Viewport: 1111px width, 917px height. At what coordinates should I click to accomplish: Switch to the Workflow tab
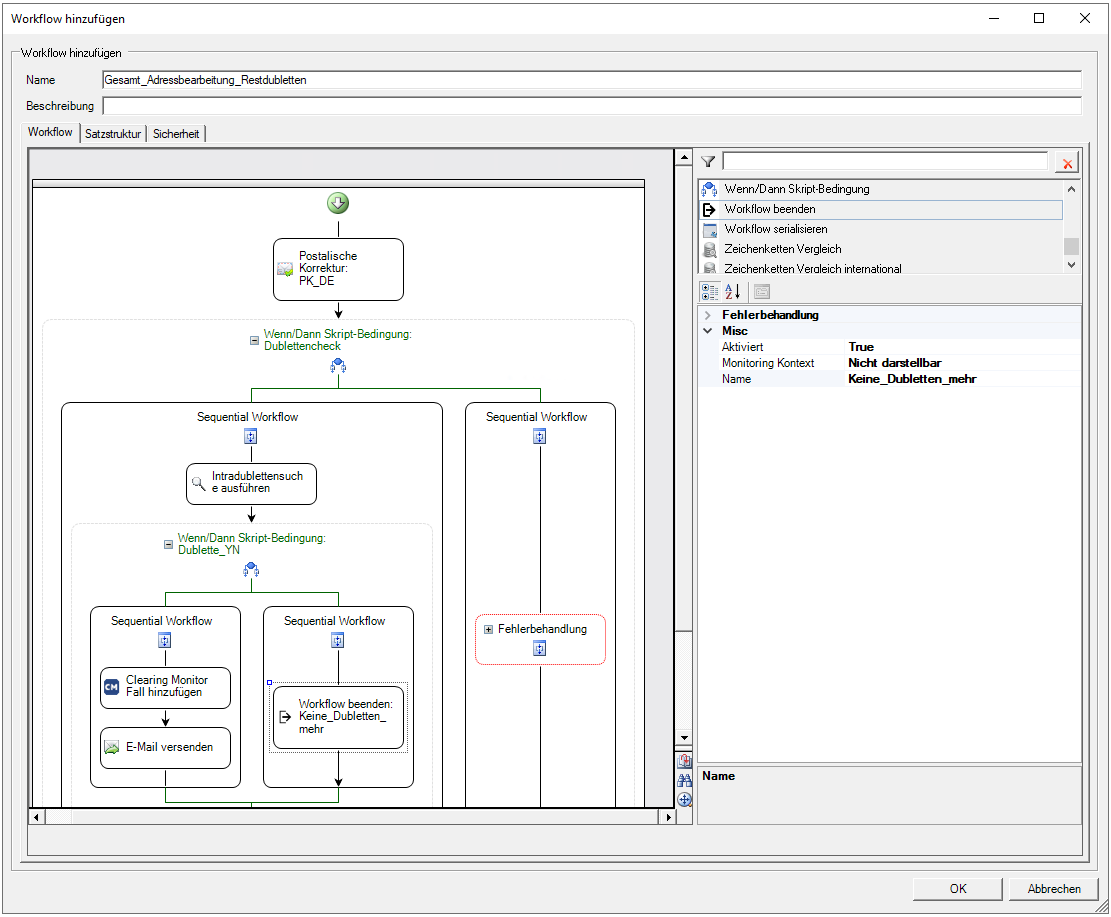[x=50, y=132]
